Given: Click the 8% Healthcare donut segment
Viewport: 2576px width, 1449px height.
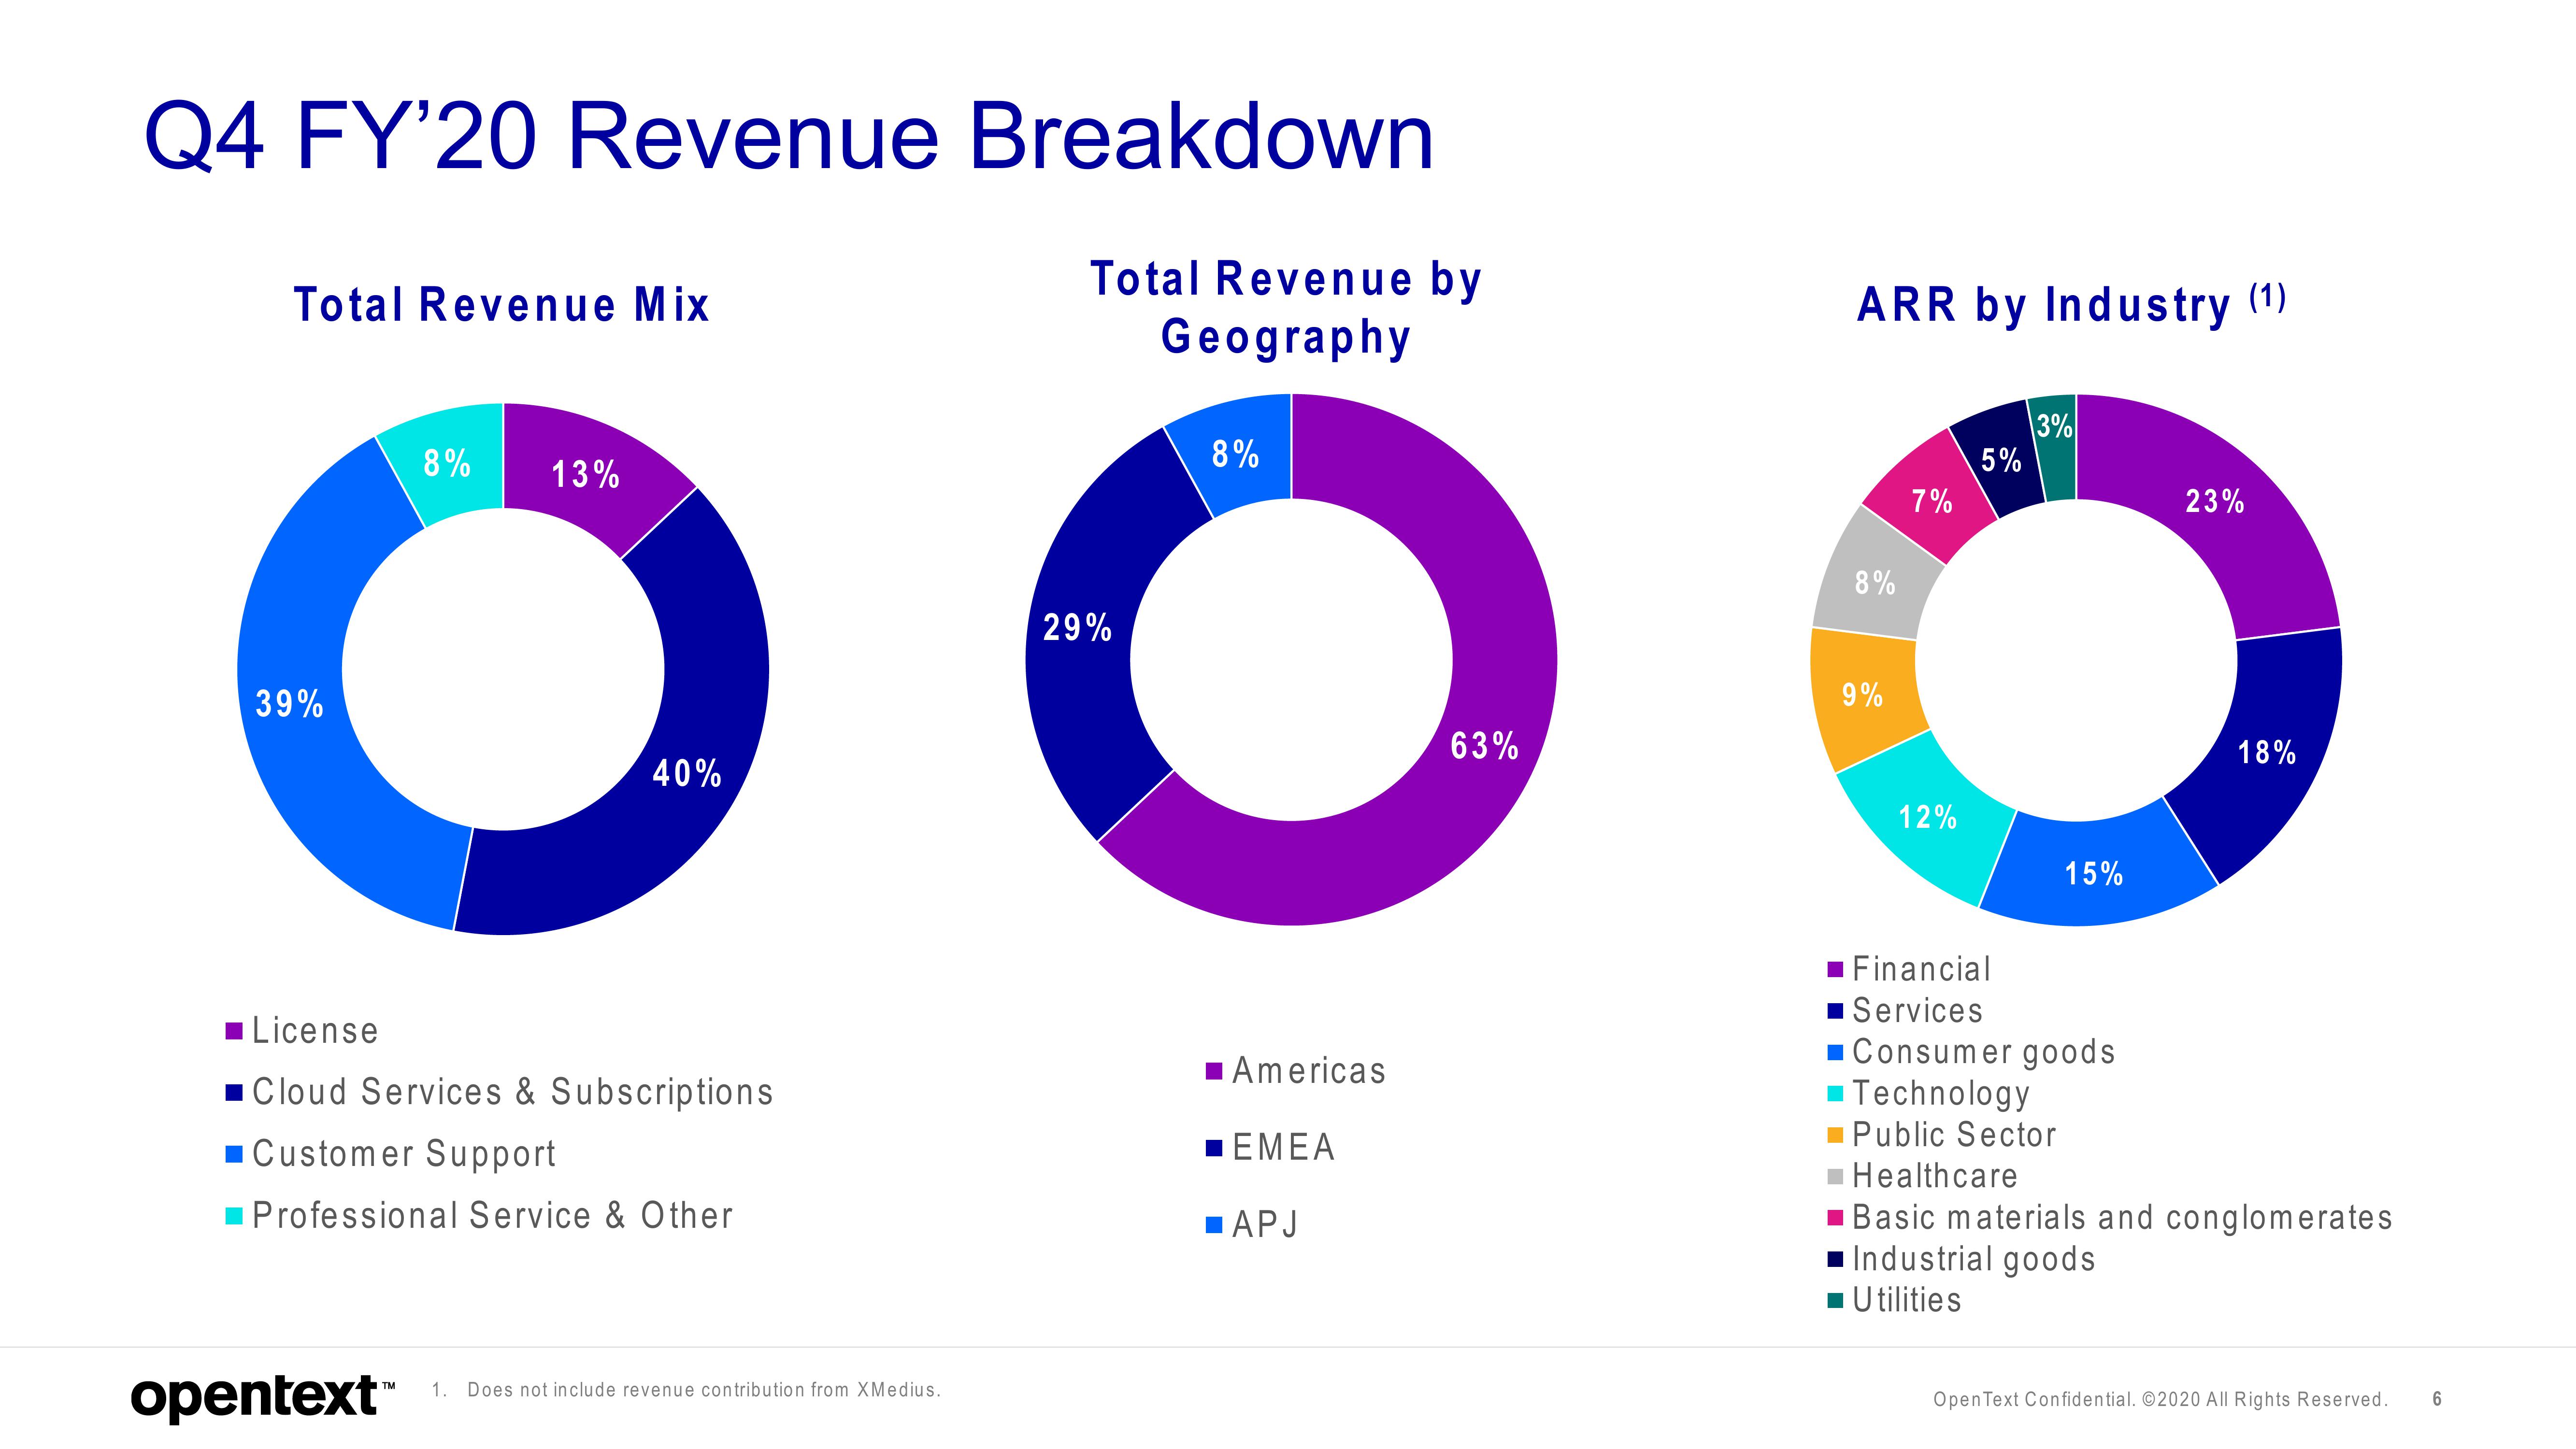Looking at the screenshot, I should [x=1875, y=582].
